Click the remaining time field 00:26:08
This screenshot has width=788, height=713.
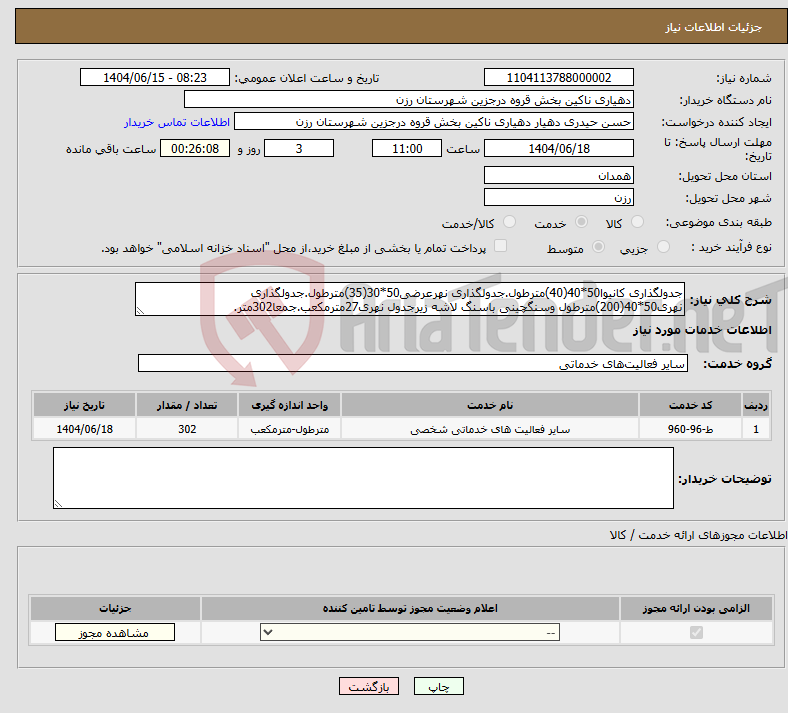[195, 148]
